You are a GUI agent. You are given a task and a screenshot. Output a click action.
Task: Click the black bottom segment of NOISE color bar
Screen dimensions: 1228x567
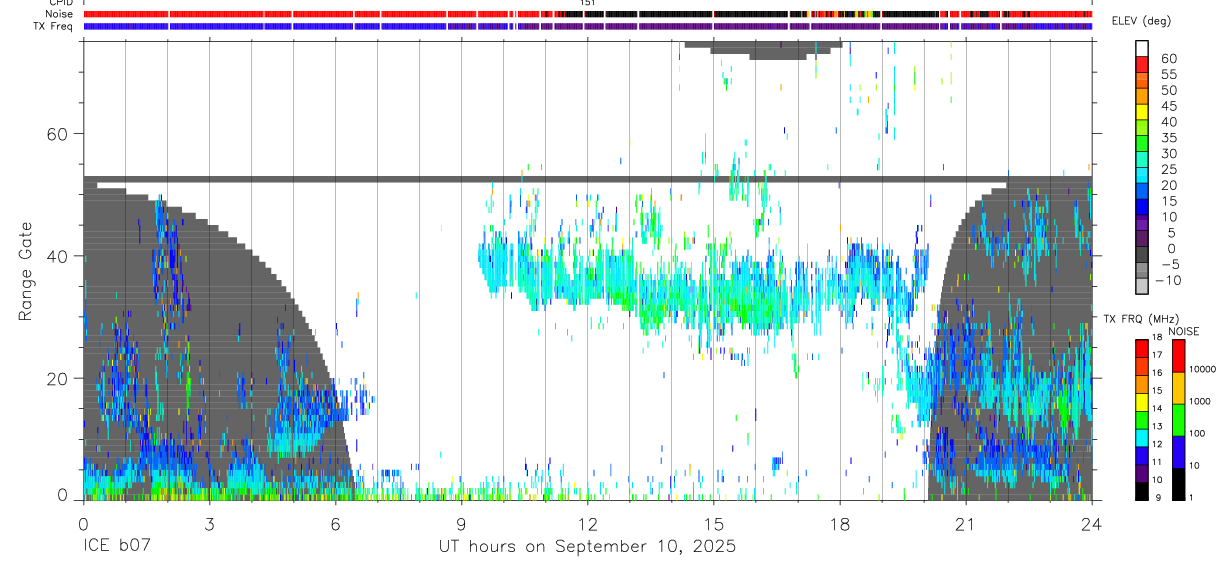[x=1179, y=484]
